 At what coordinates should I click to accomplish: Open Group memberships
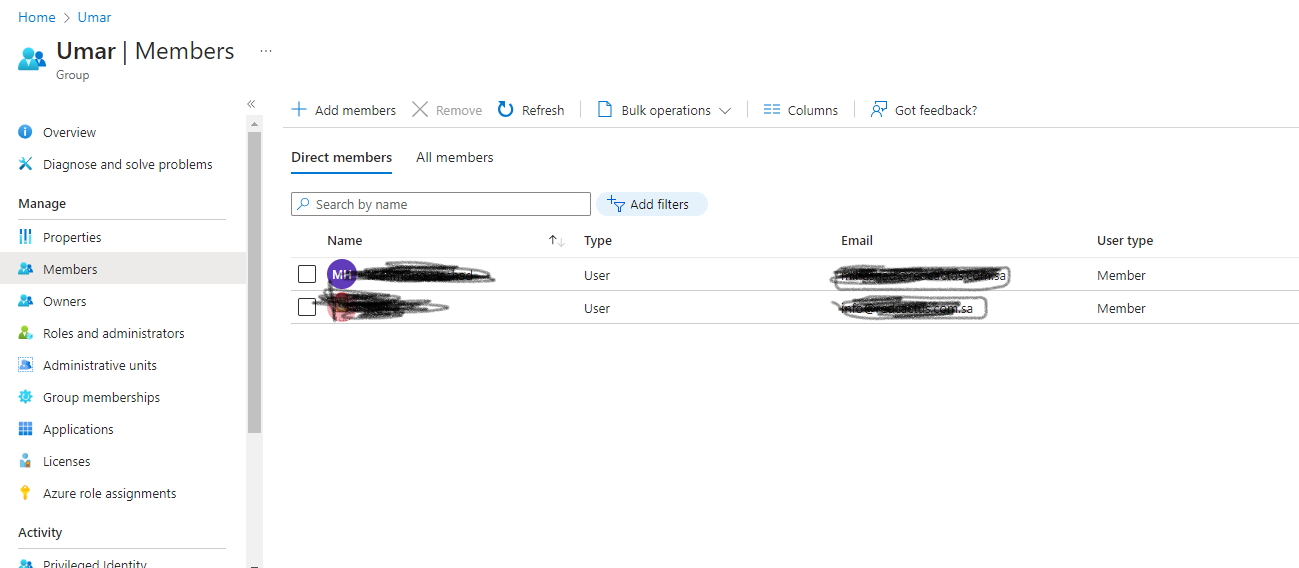(101, 397)
